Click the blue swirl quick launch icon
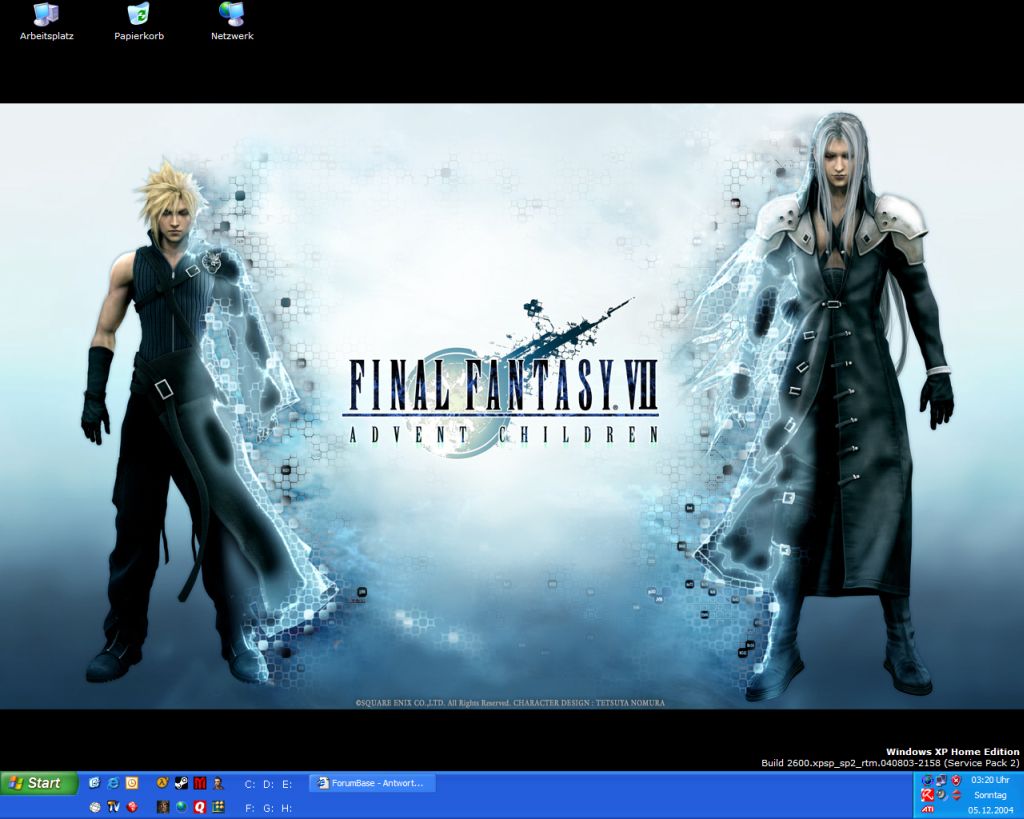The image size is (1024, 819). click(95, 782)
